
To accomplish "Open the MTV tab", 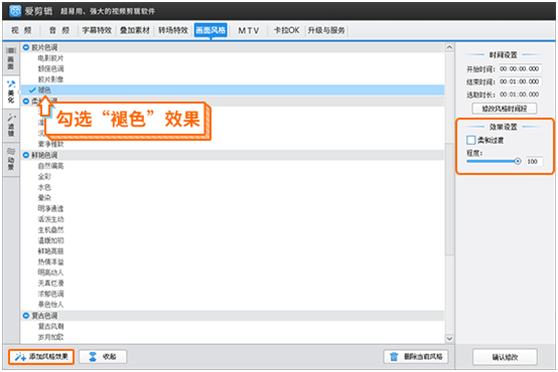I will (248, 31).
